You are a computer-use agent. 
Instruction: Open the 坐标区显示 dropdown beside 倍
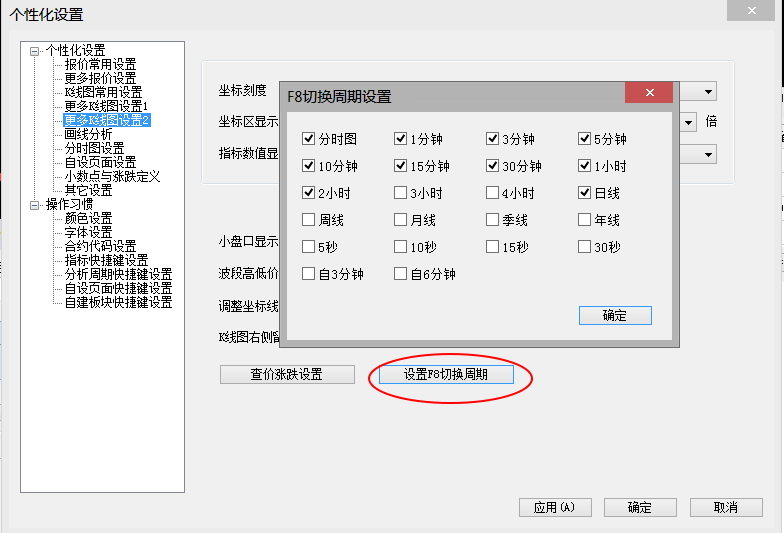pos(688,122)
